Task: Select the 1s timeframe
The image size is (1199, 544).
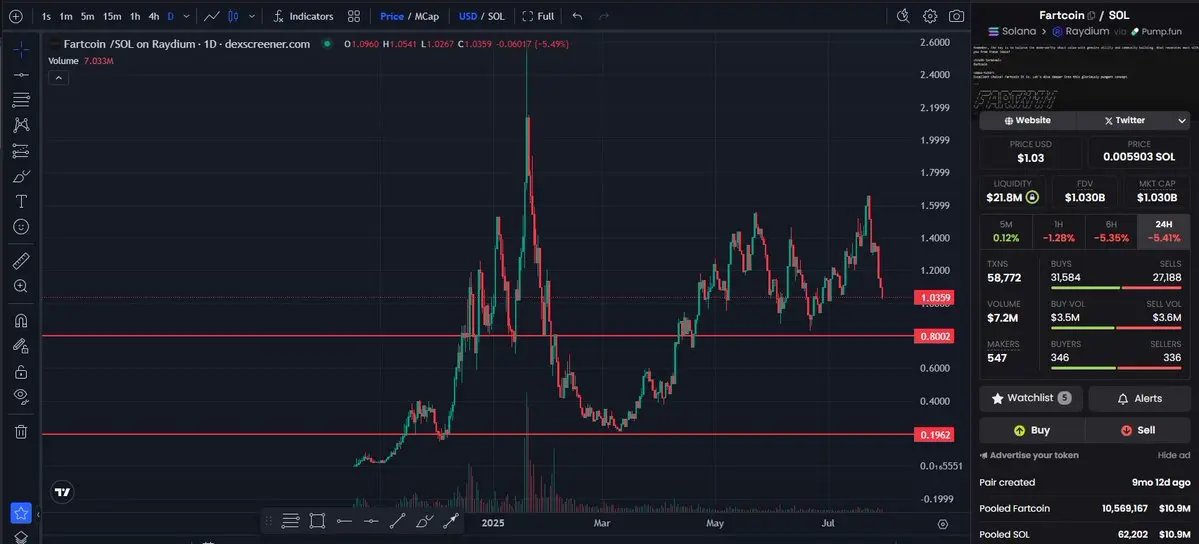Action: [47, 16]
